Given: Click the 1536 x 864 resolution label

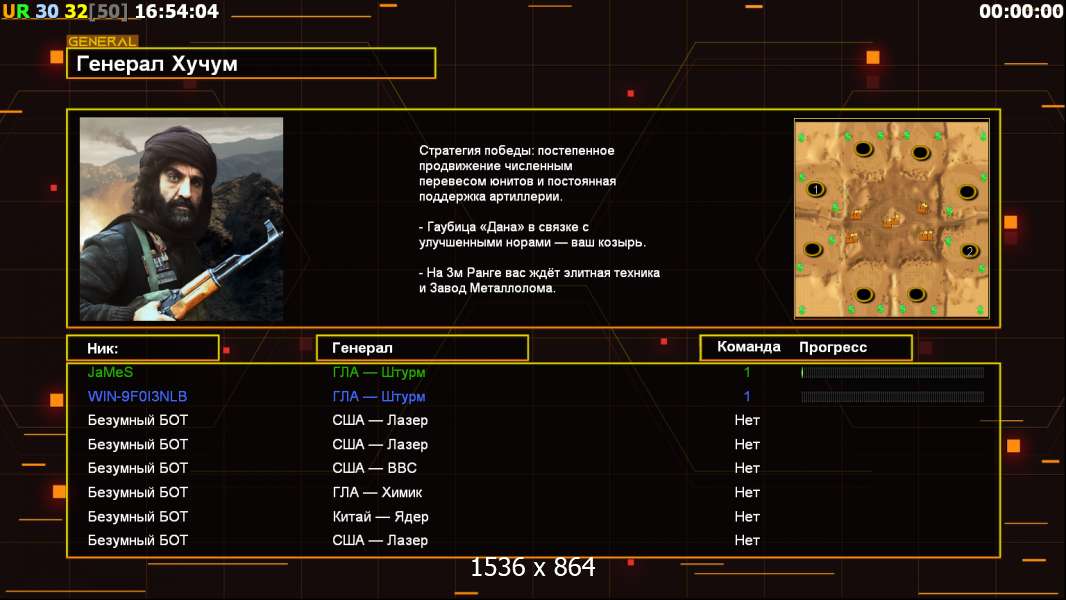Looking at the screenshot, I should coord(533,567).
